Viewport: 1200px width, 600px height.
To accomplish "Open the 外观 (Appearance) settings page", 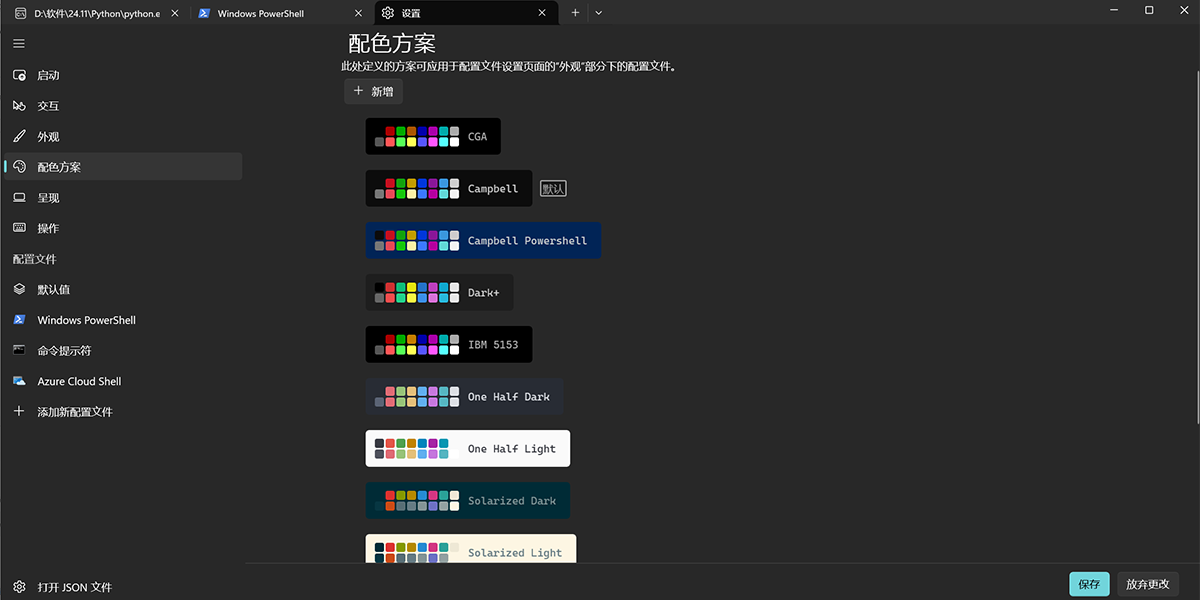I will coord(47,136).
